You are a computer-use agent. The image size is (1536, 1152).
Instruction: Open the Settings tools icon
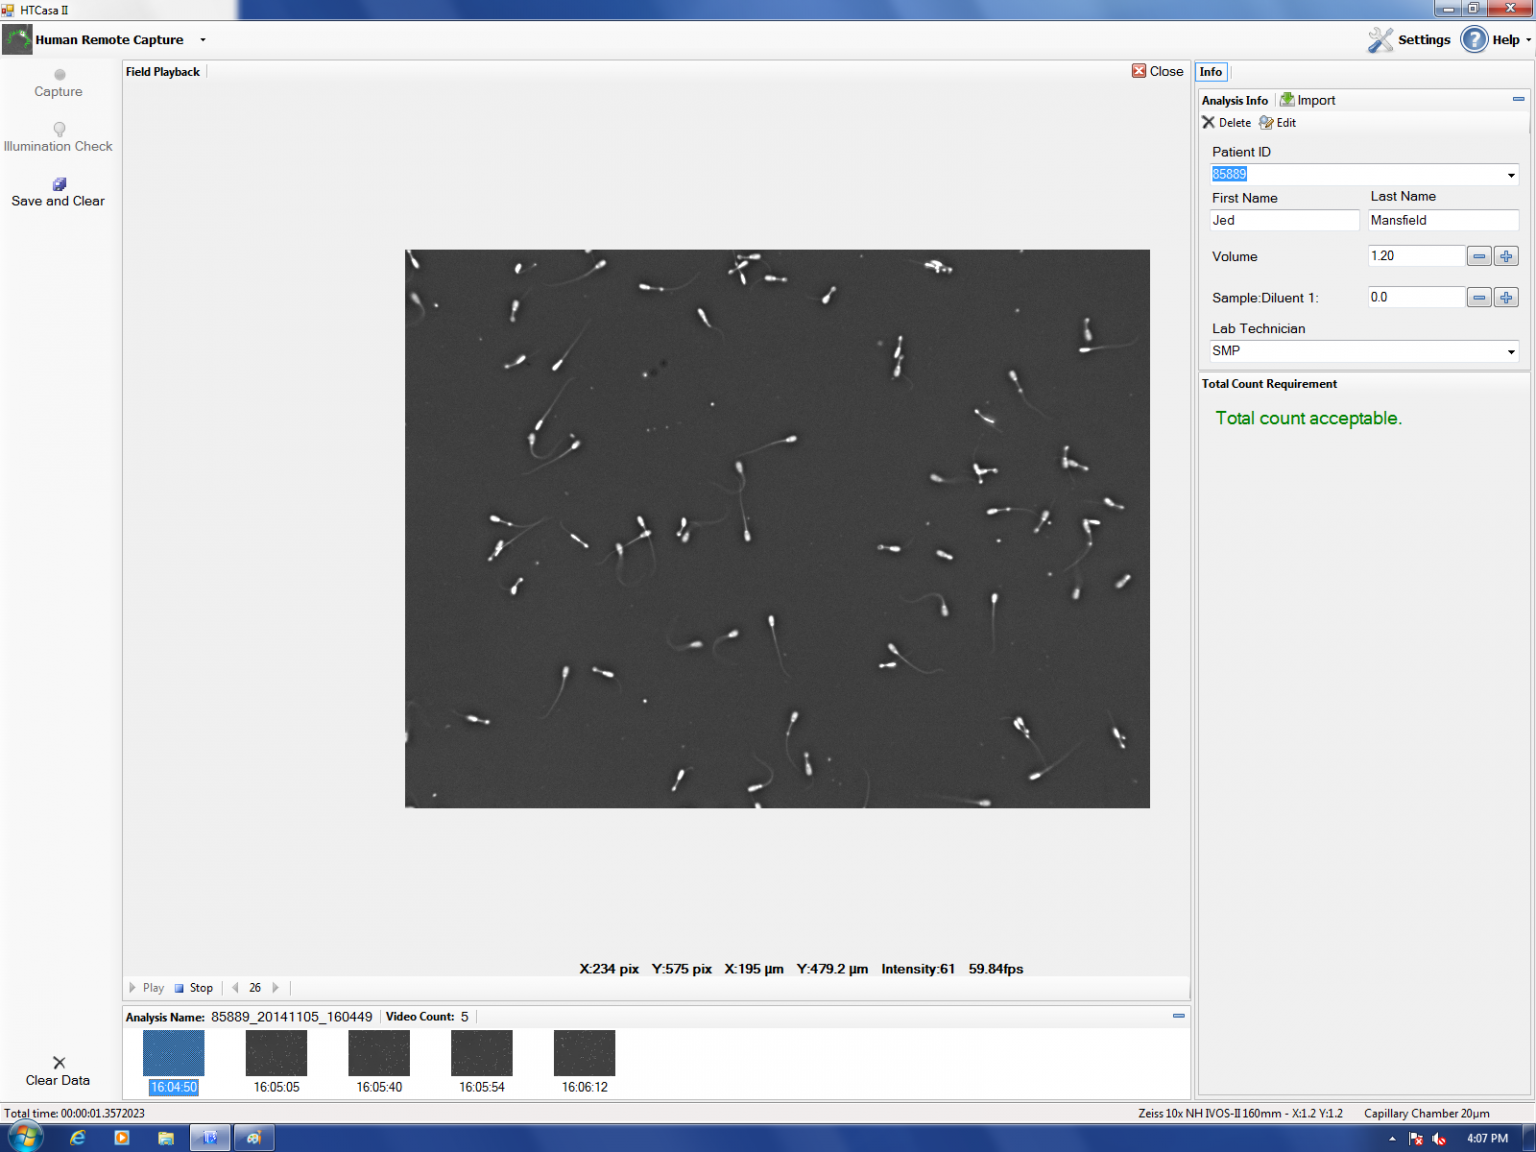pos(1380,40)
